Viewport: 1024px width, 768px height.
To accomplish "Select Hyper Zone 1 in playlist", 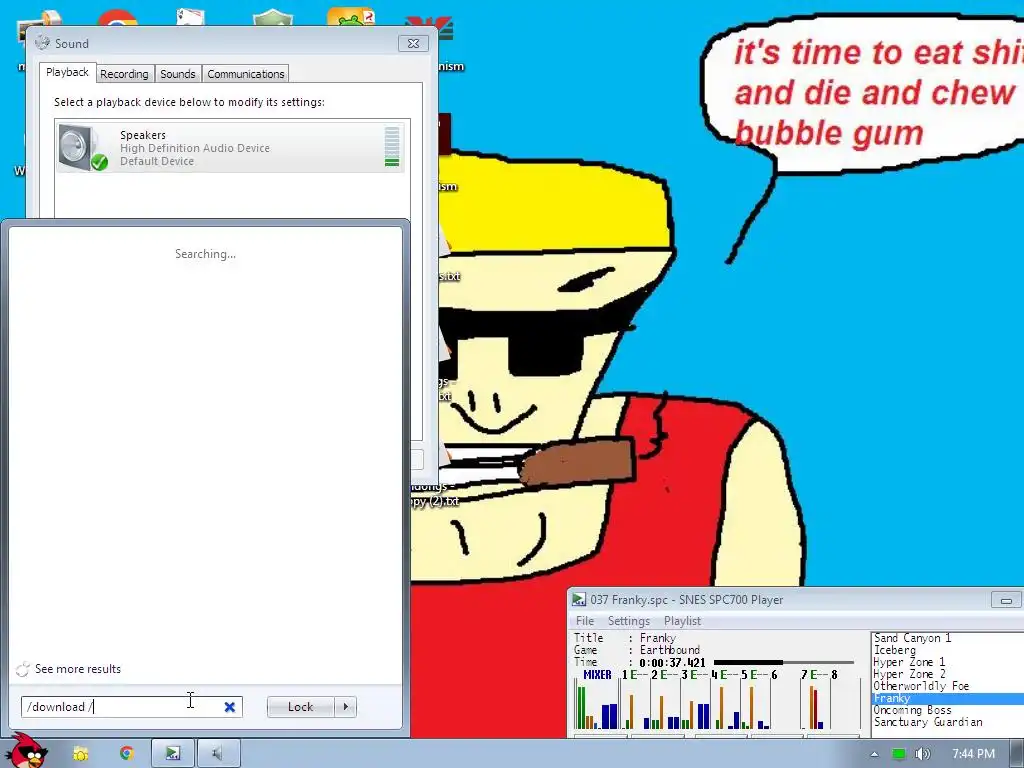I will 909,662.
